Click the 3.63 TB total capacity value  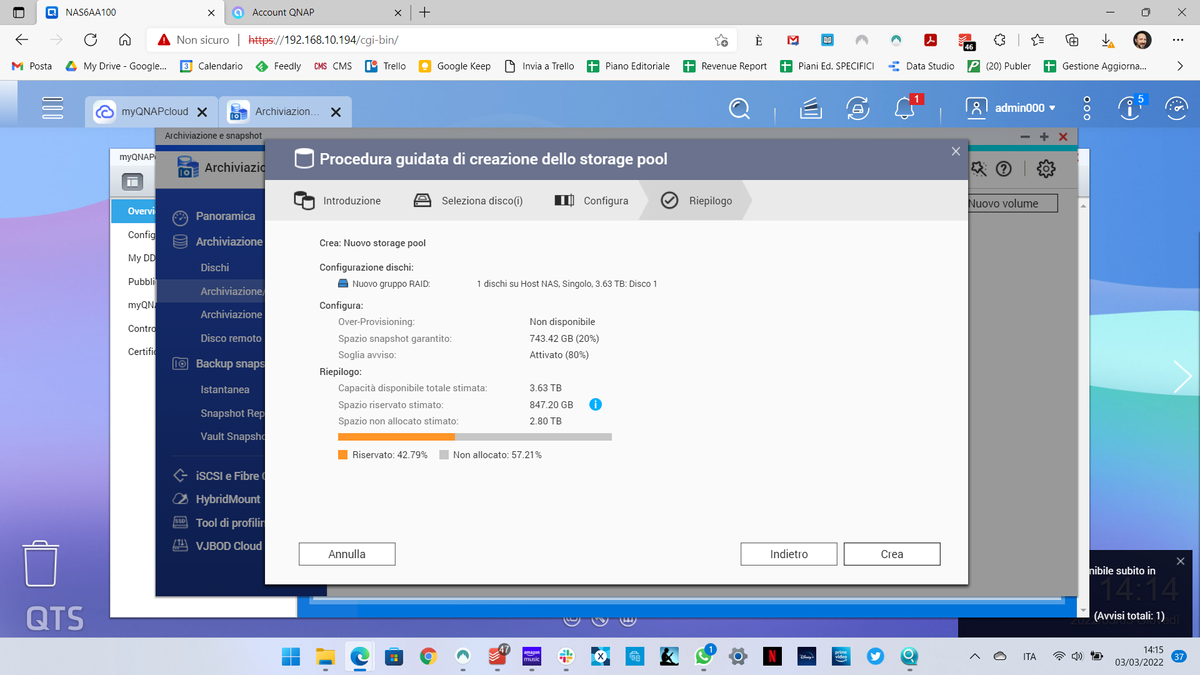[x=545, y=387]
